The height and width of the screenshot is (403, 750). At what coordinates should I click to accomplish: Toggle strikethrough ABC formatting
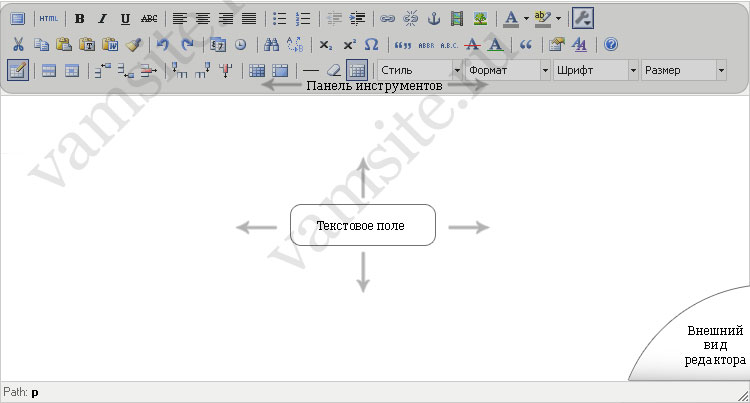click(149, 19)
